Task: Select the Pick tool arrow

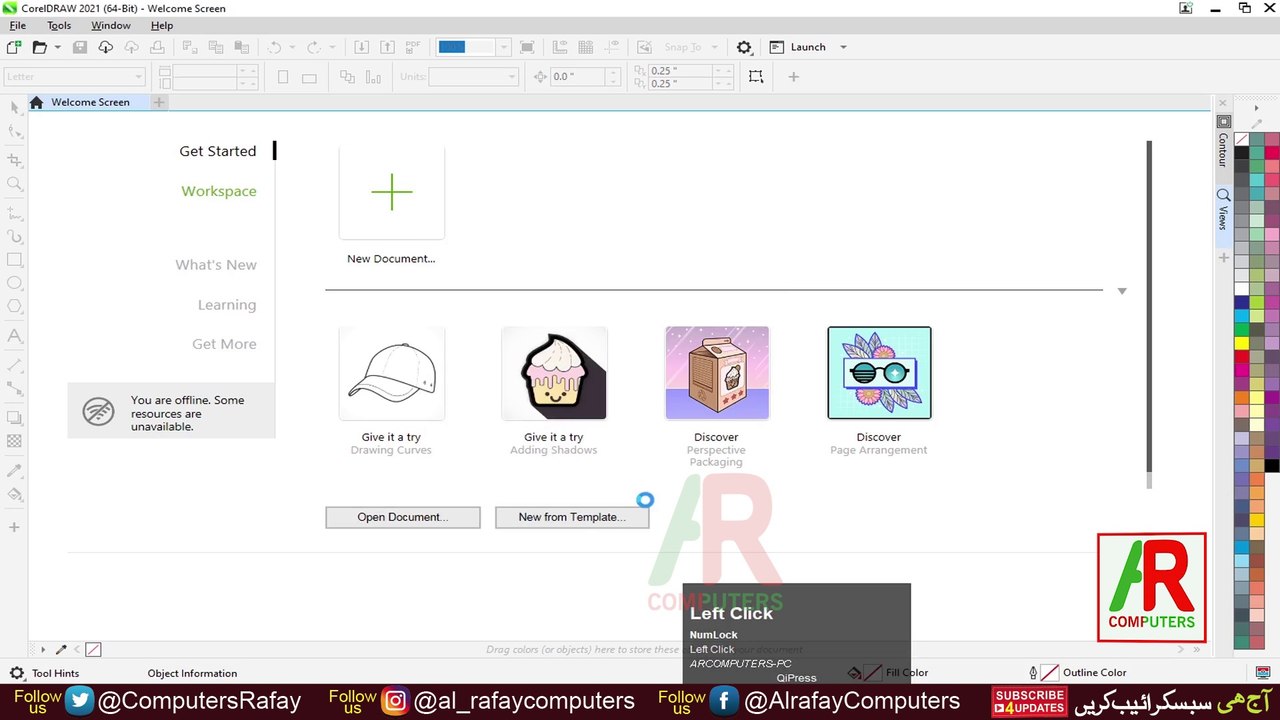Action: (x=14, y=107)
